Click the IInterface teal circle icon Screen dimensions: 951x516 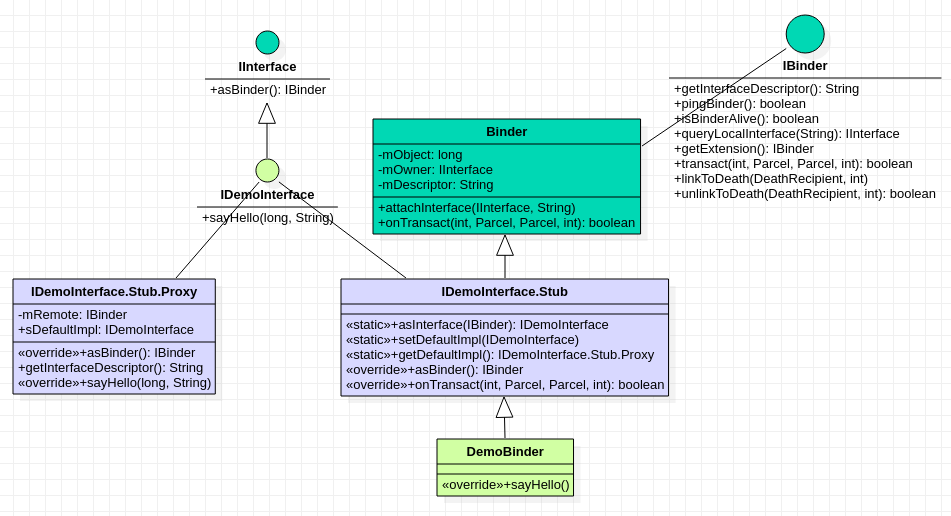pyautogui.click(x=267, y=42)
